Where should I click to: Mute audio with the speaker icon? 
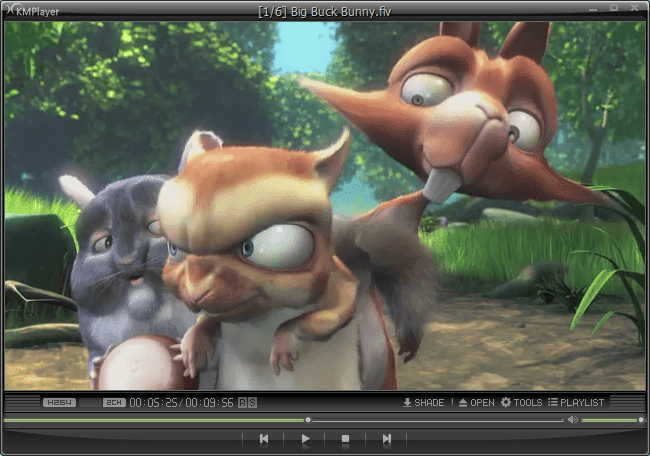[573, 420]
